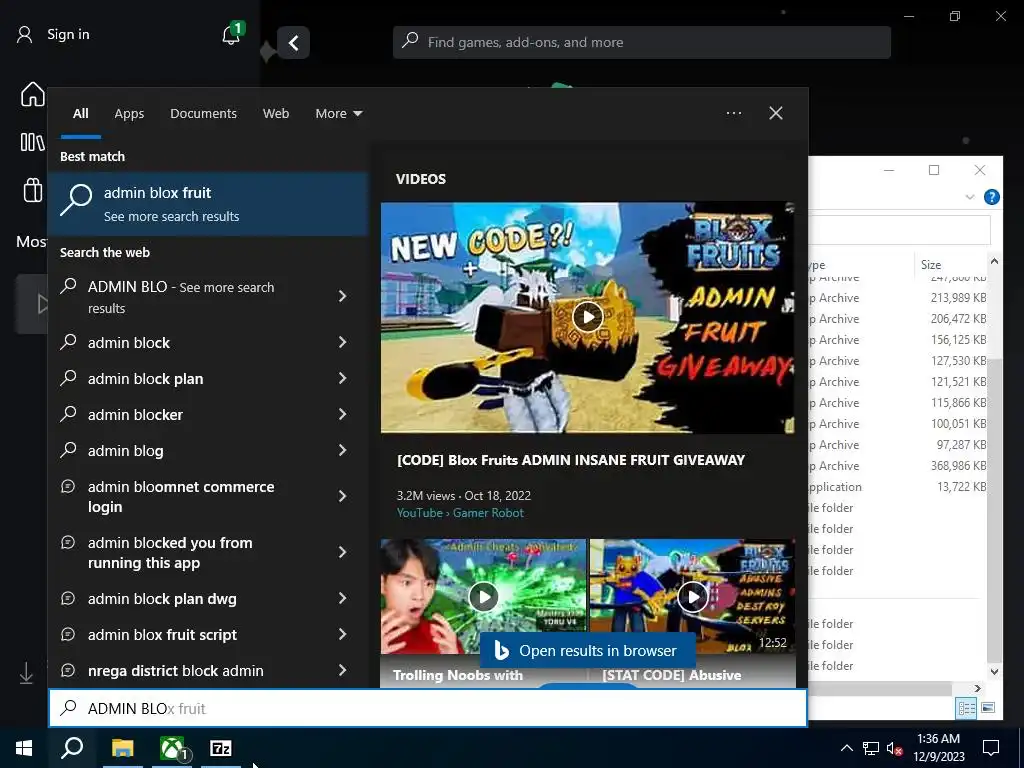Screen dimensions: 1024x768
Task: Open the Action Center notification icon
Action: point(991,748)
